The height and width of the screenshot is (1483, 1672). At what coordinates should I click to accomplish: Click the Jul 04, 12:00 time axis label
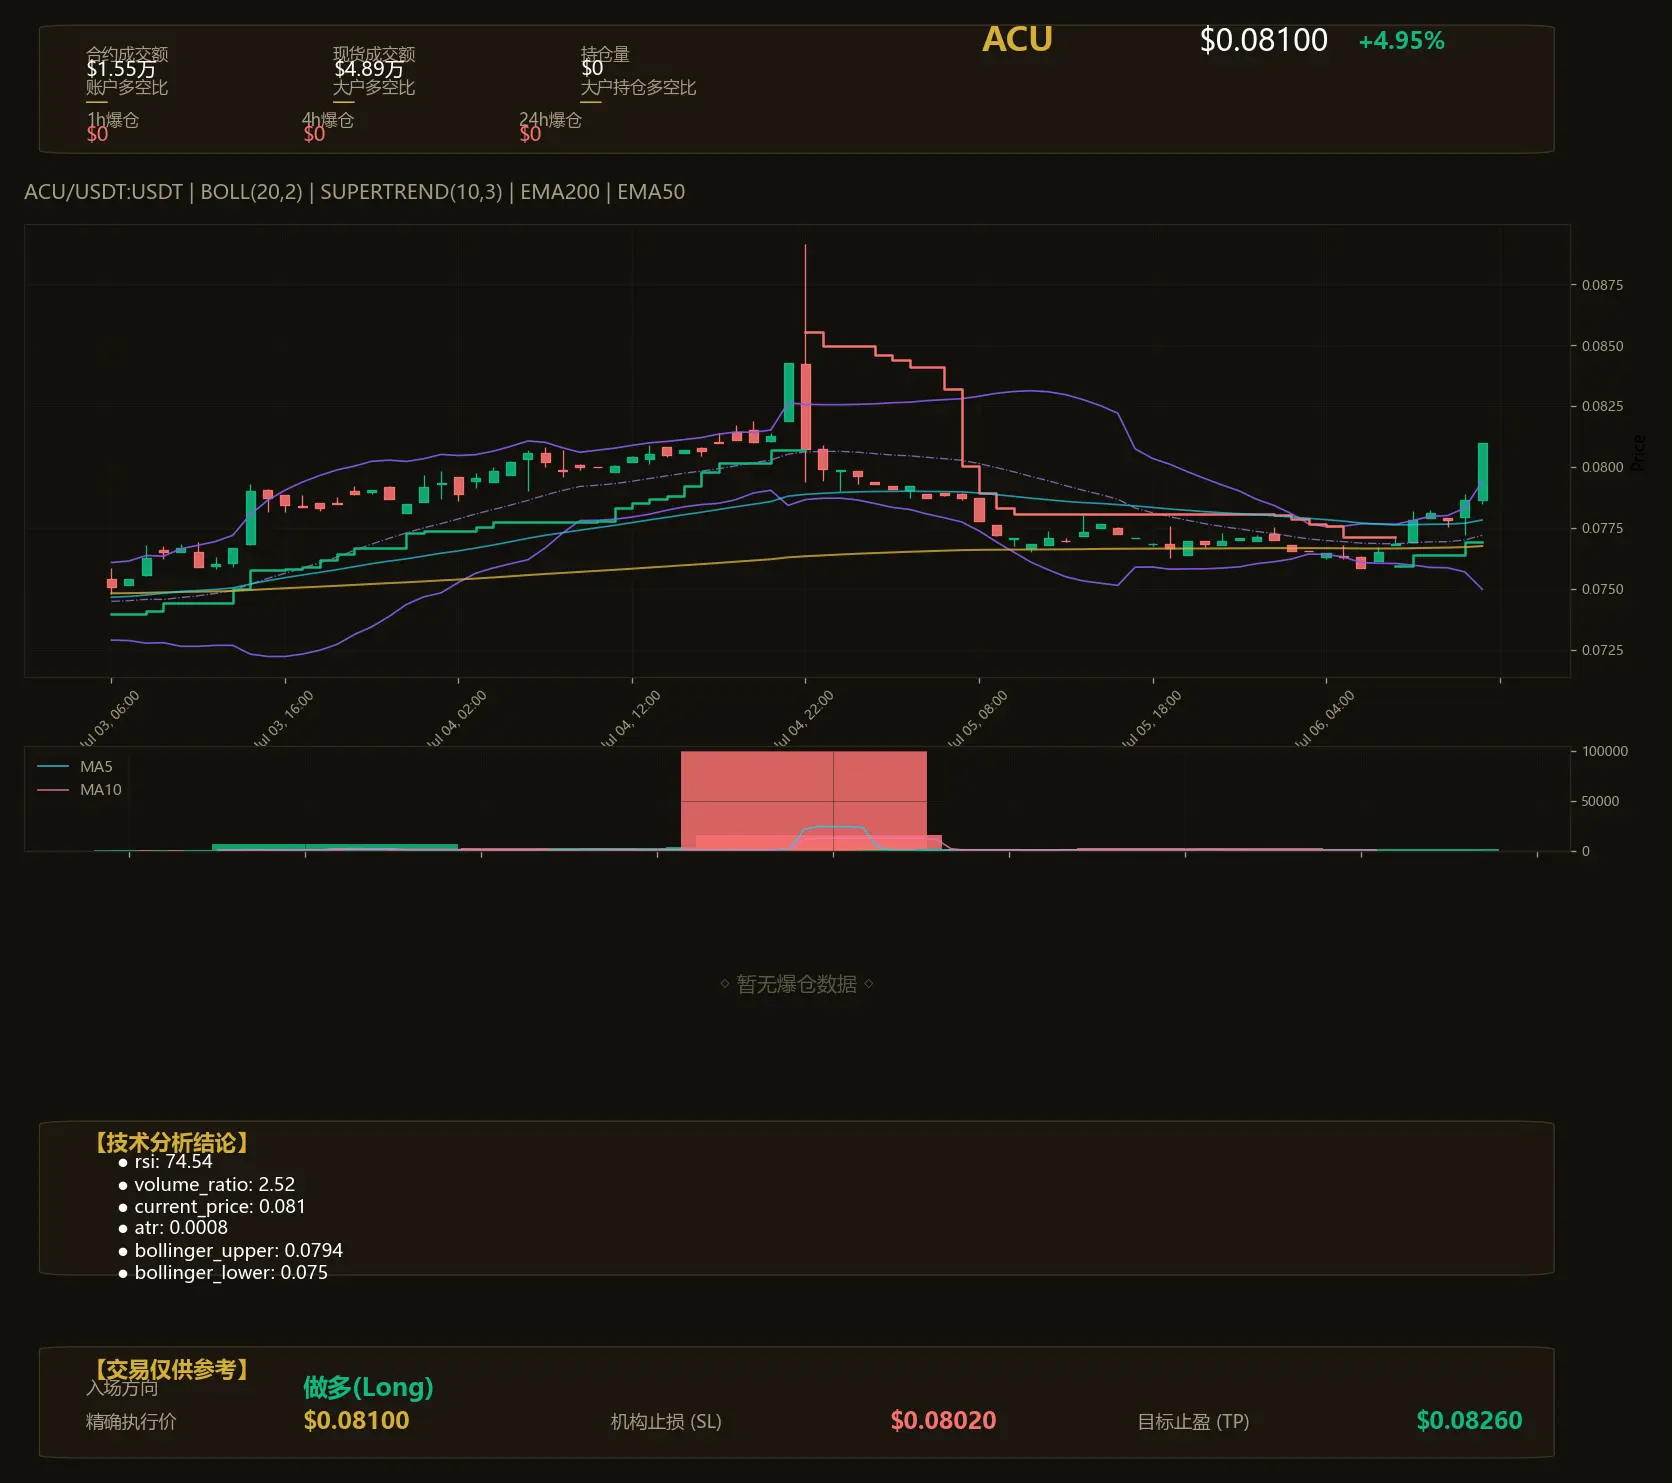630,719
